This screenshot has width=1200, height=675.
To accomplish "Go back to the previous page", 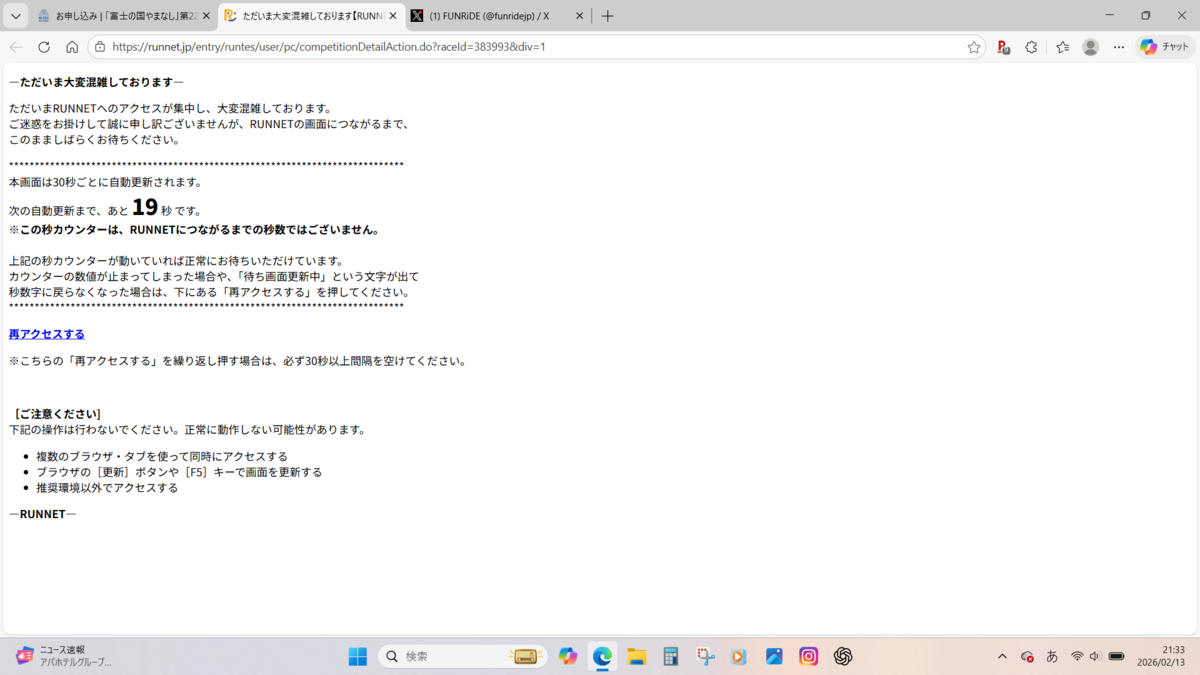I will coord(16,47).
